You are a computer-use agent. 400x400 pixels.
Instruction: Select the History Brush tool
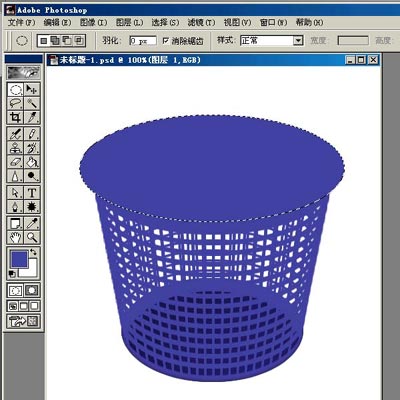32,148
